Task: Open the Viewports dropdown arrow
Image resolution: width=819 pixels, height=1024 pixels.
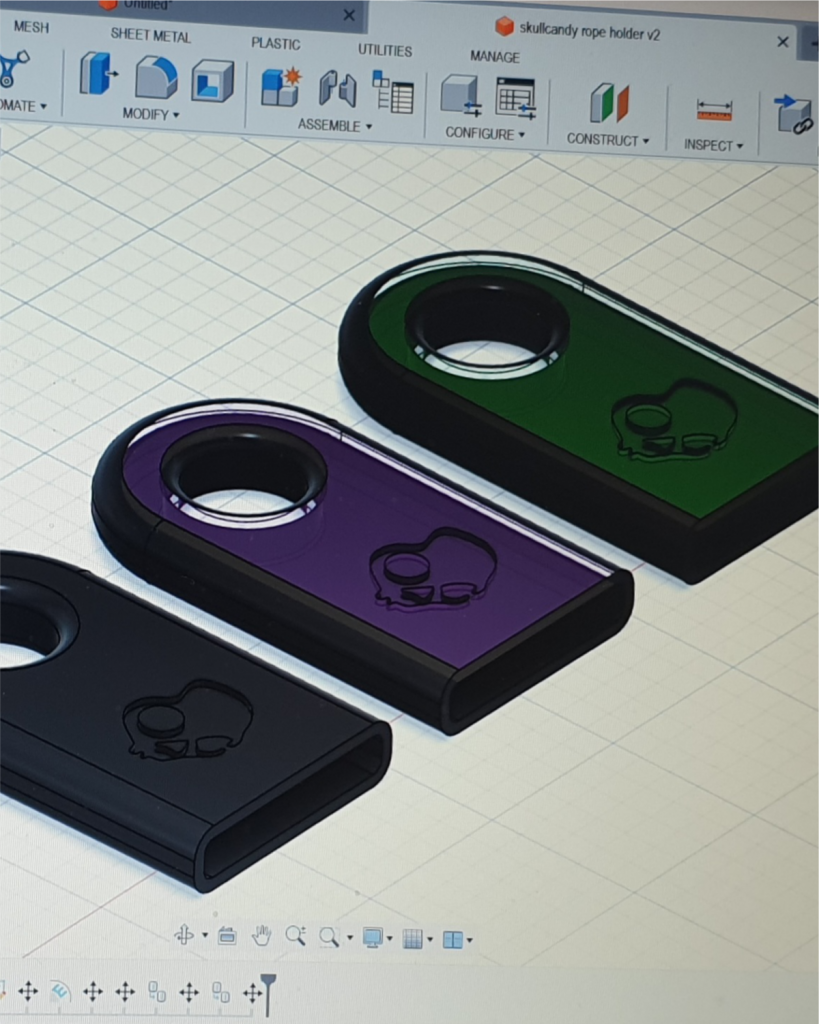Action: coord(470,940)
